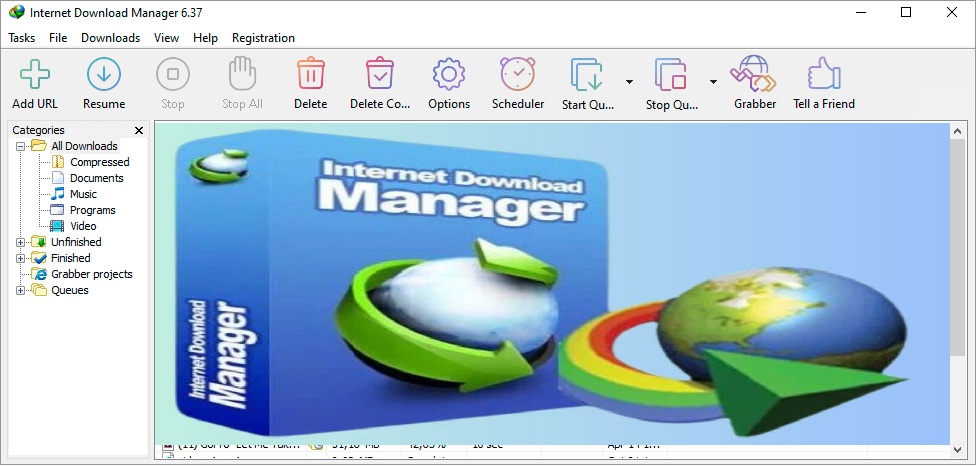The width and height of the screenshot is (976, 467).
Task: Close the Categories panel
Action: (139, 130)
